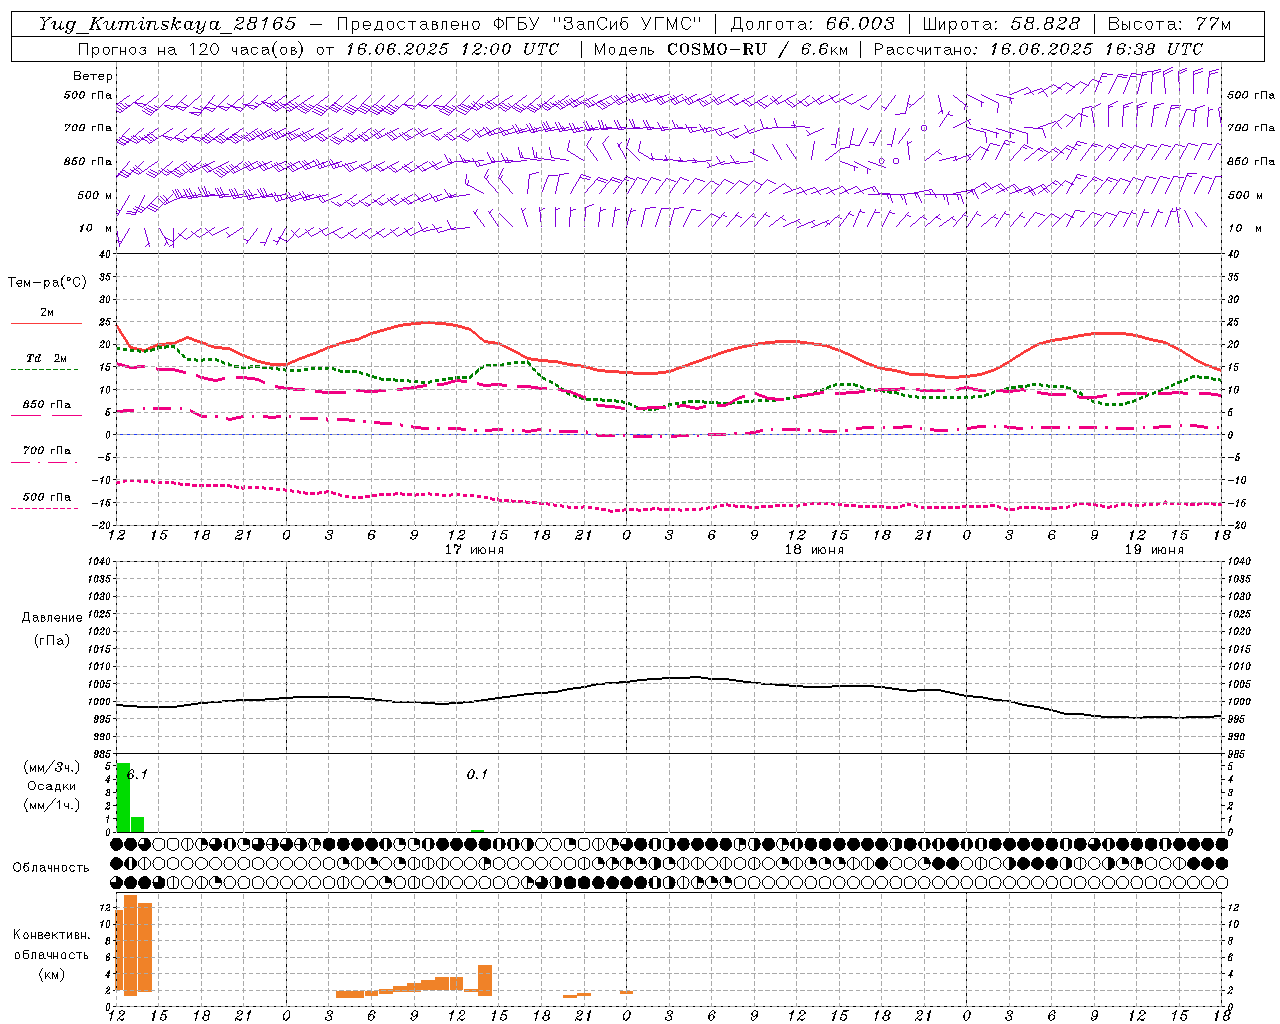This screenshot has height=1024, width=1280.
Task: Click the 19 июня date label
Action: click(1154, 550)
